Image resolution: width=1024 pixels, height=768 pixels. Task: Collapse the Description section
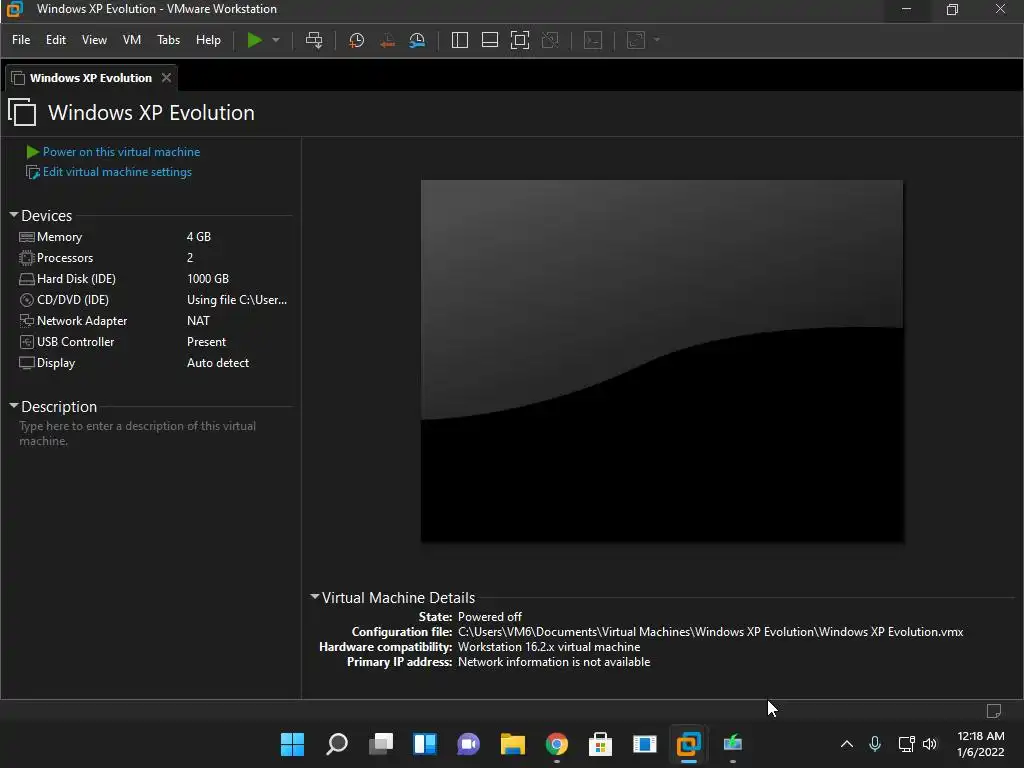14,406
